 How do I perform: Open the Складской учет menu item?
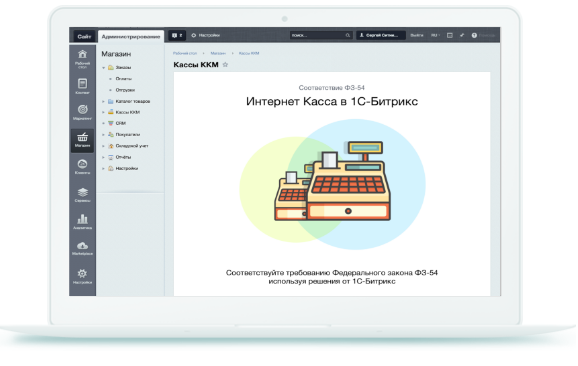(132, 146)
